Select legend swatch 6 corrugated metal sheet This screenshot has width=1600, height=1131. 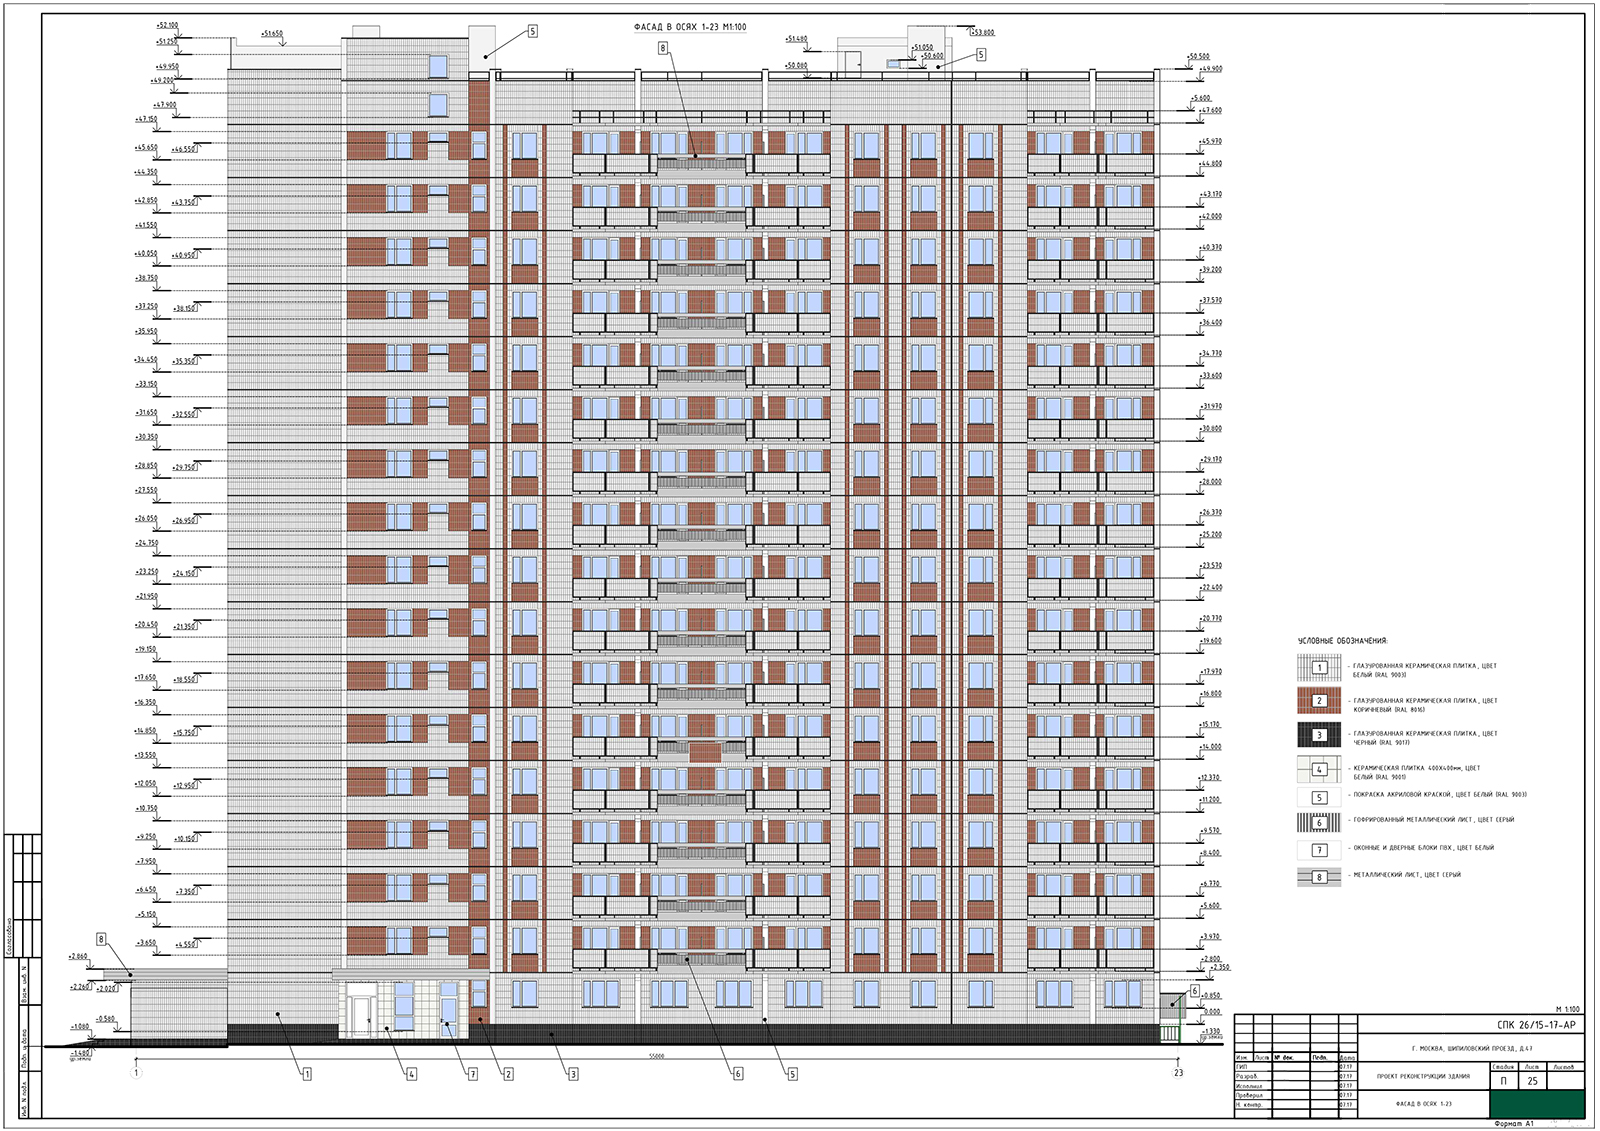[x=1319, y=822]
